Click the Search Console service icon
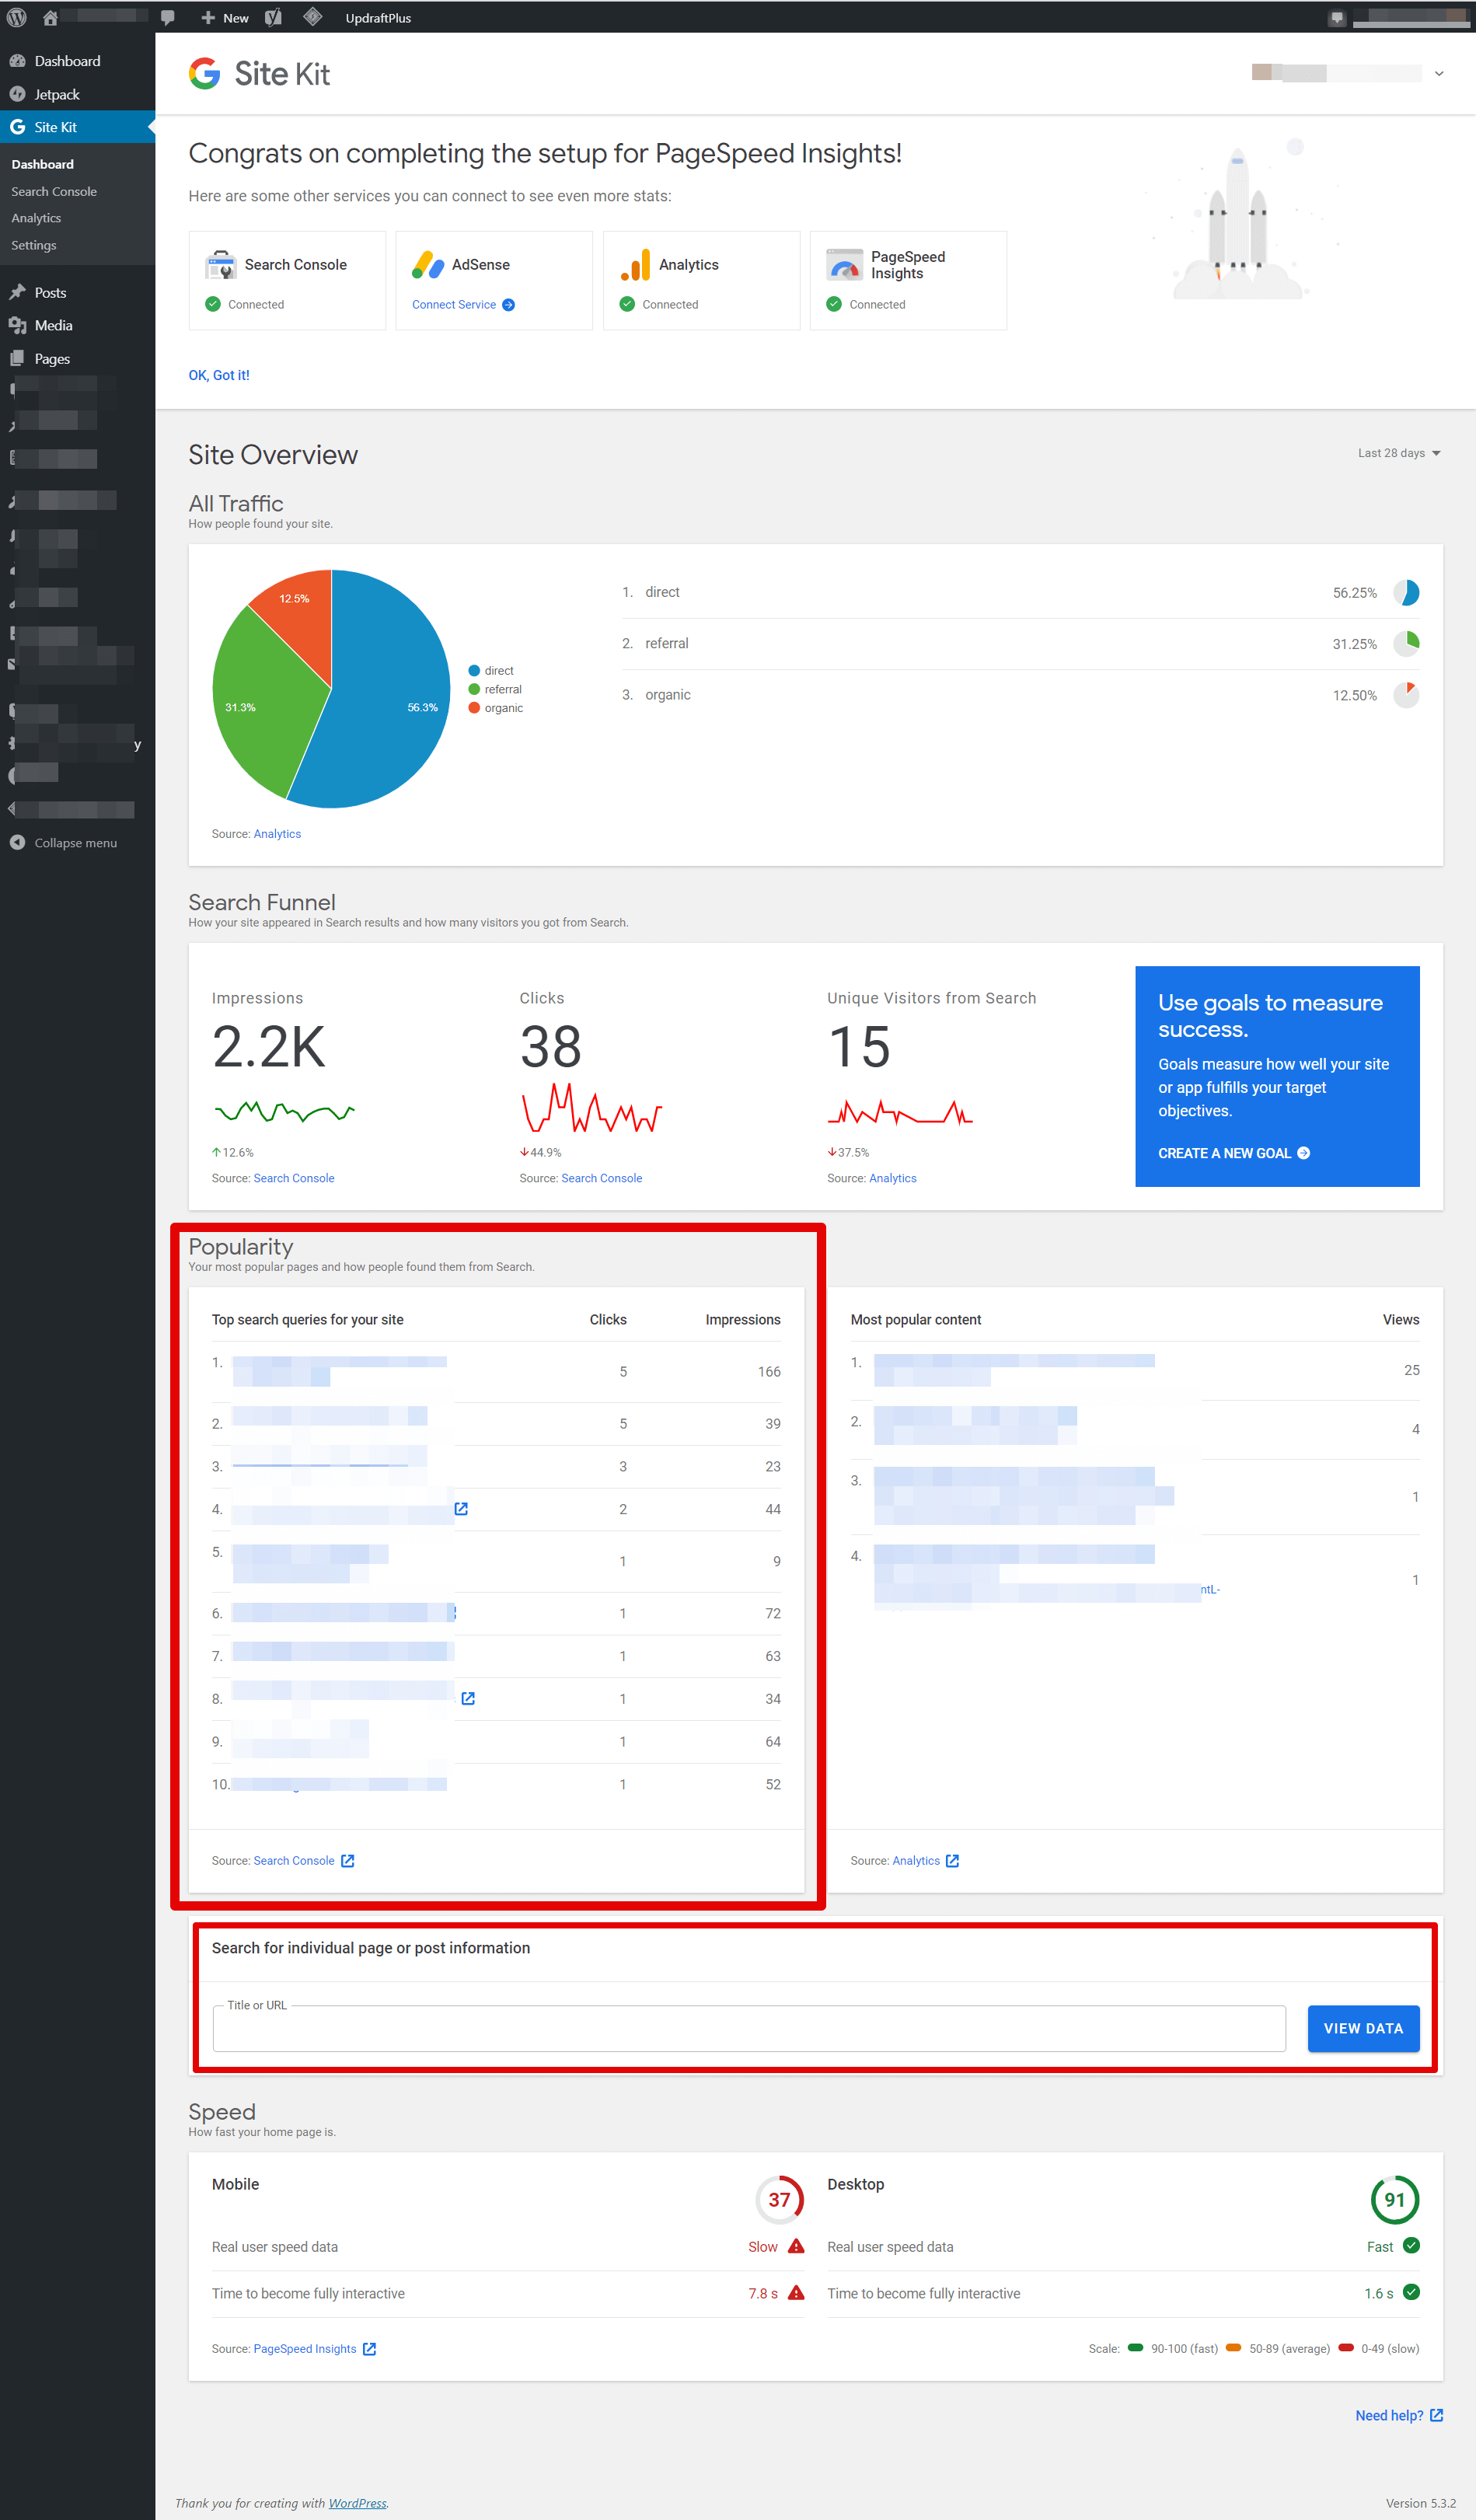Viewport: 1476px width, 2520px height. pyautogui.click(x=220, y=265)
